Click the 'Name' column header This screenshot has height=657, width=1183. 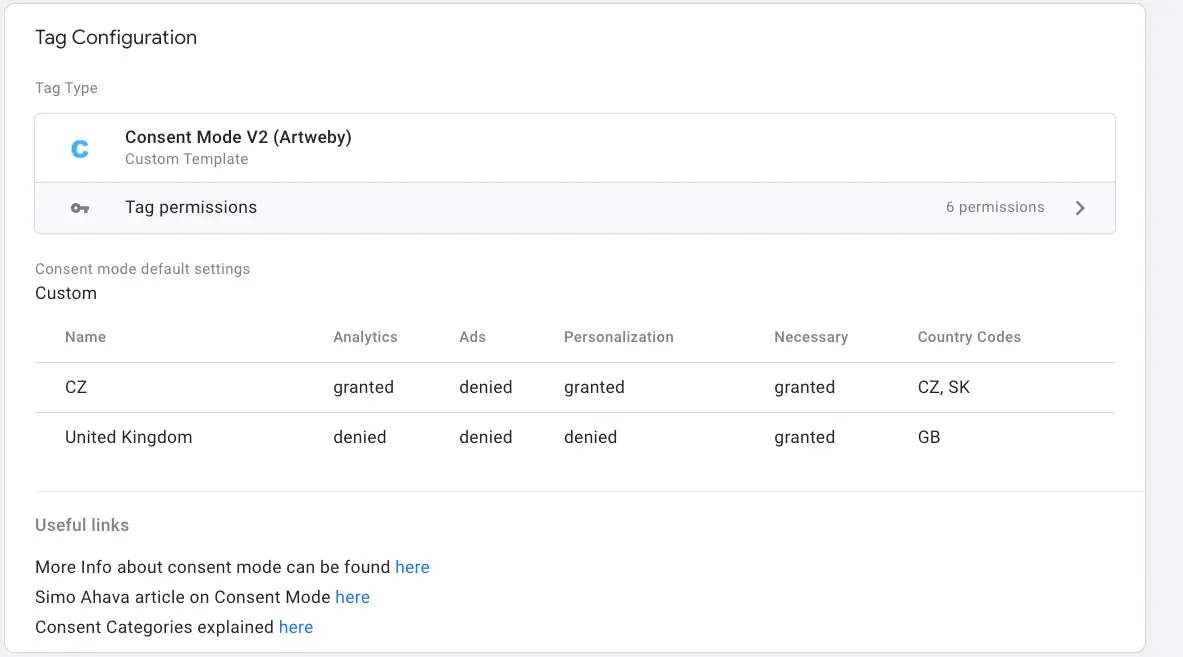tap(85, 337)
